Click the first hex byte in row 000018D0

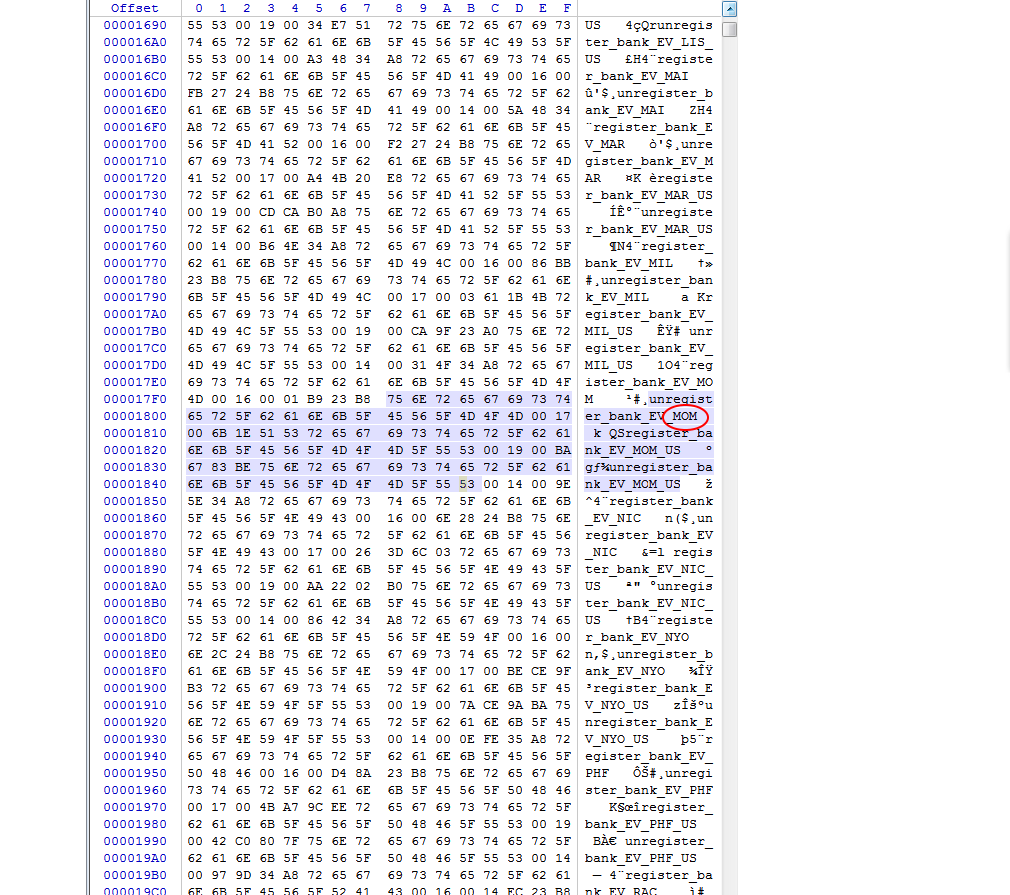[x=194, y=637]
